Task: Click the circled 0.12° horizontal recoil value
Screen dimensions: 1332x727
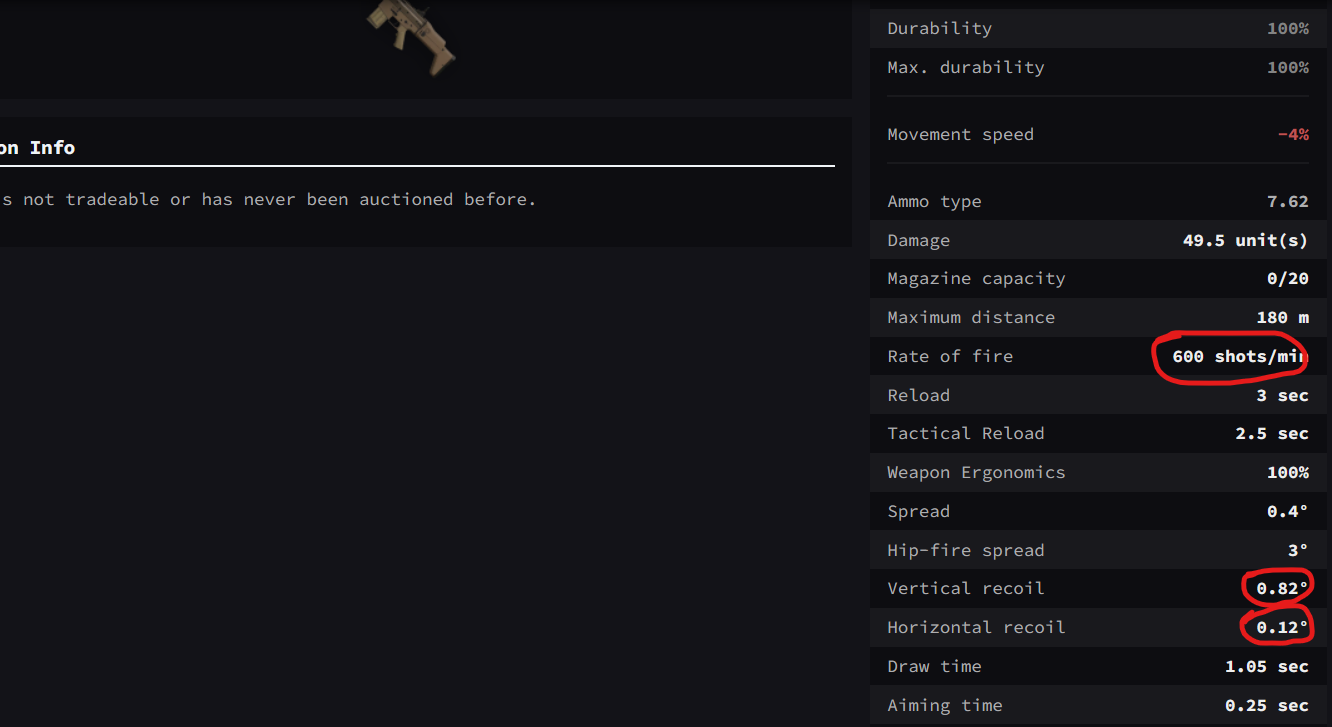Action: (x=1282, y=628)
